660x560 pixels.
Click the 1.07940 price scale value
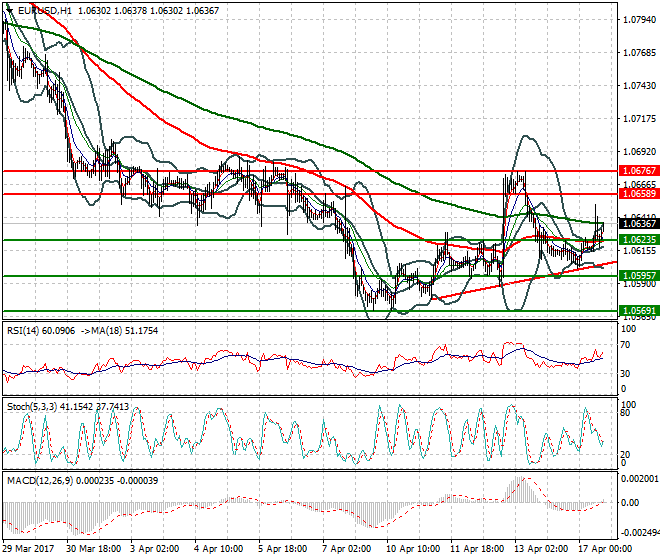tap(639, 19)
